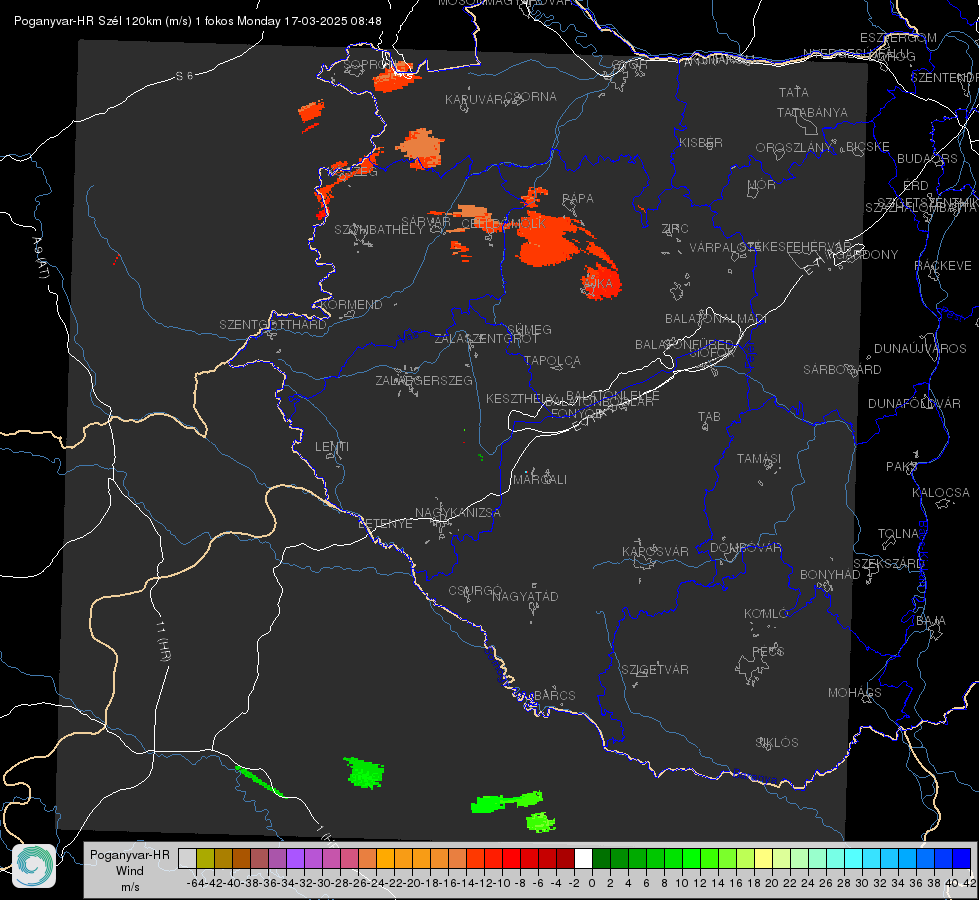Click the MOHÁCS town label

coord(855,693)
